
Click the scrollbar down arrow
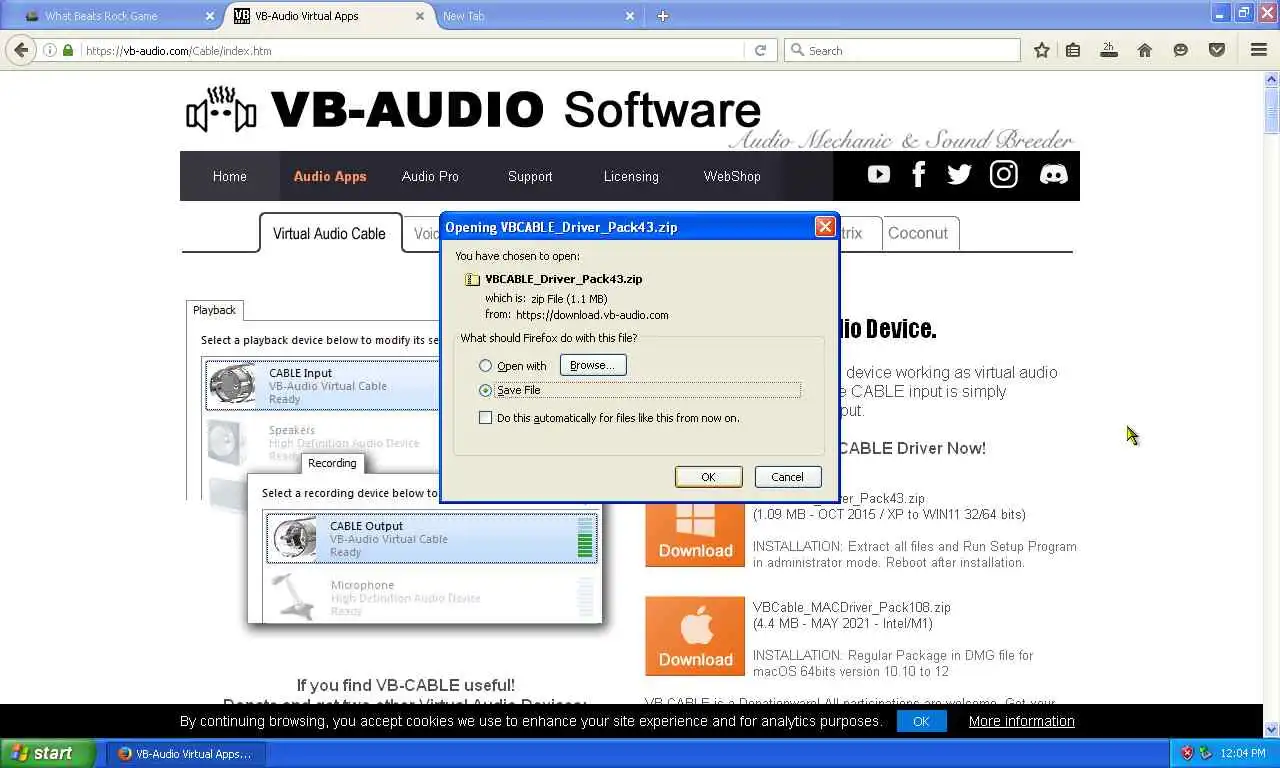tap(1271, 729)
